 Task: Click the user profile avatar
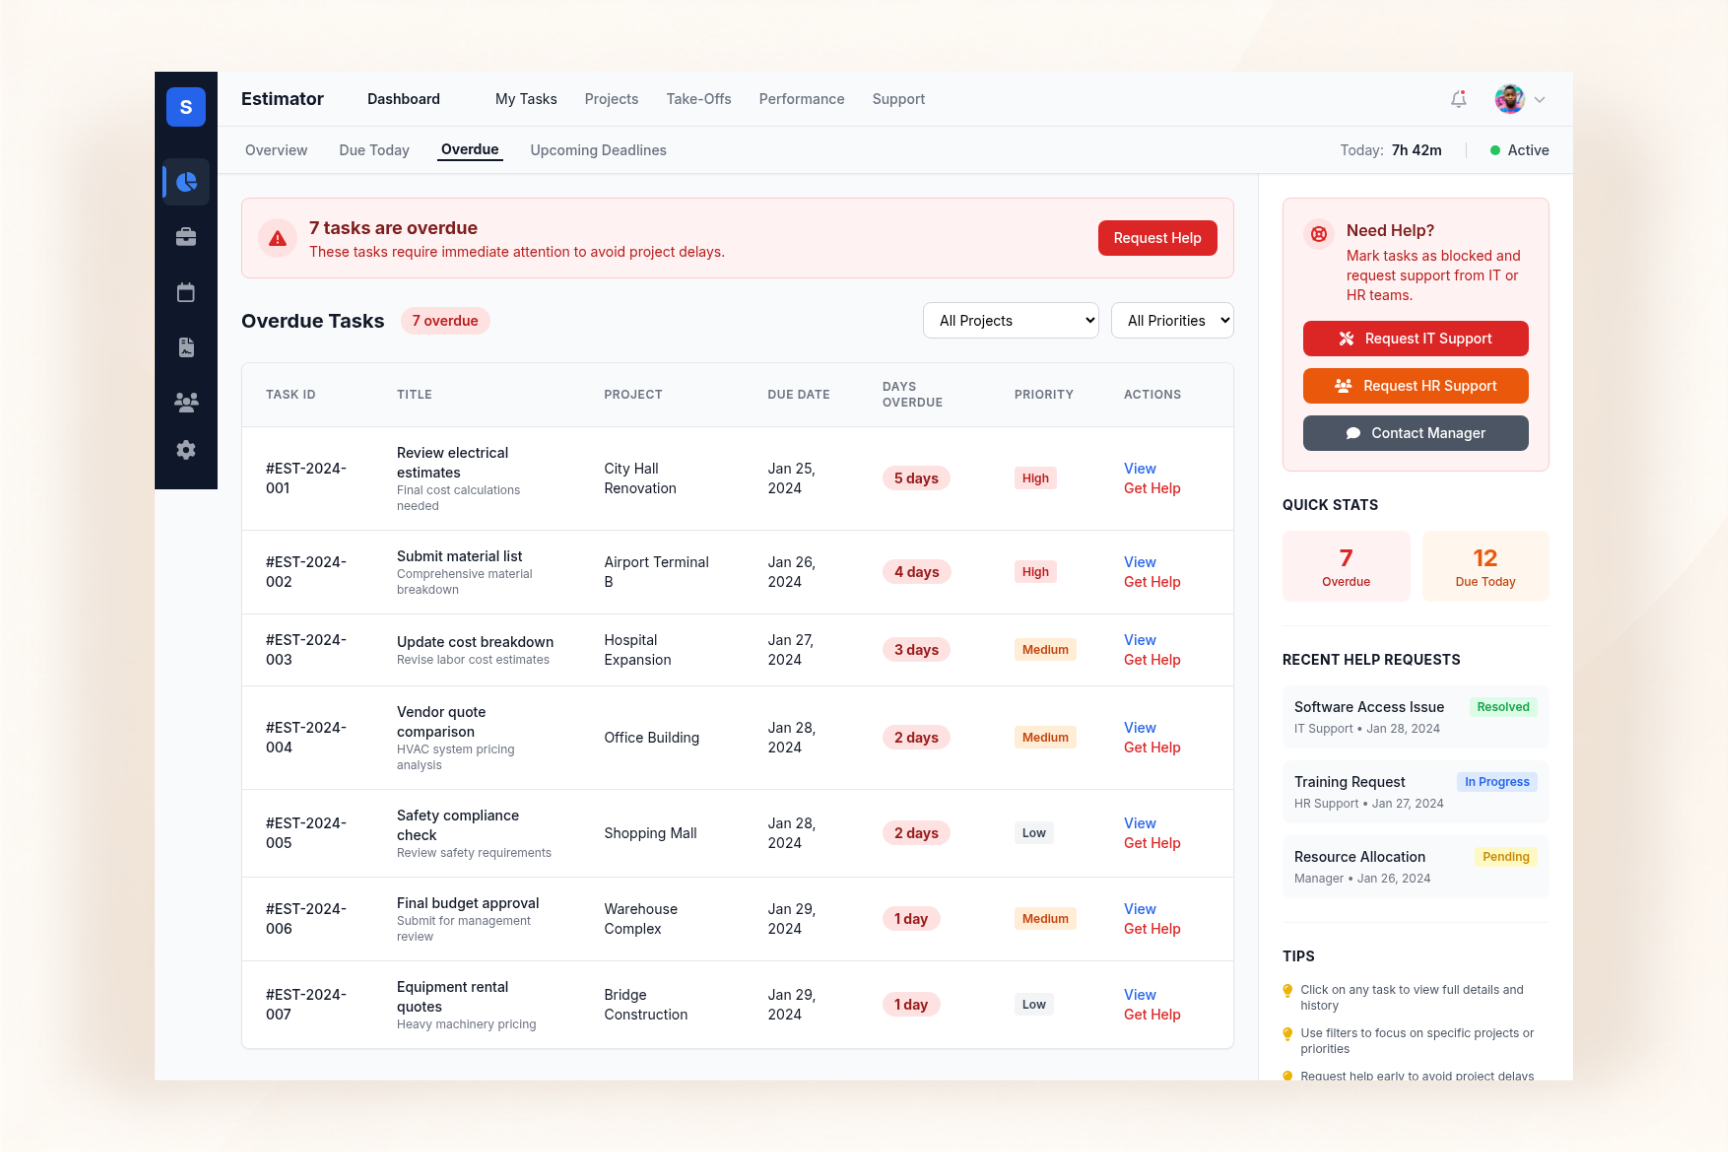[x=1509, y=99]
